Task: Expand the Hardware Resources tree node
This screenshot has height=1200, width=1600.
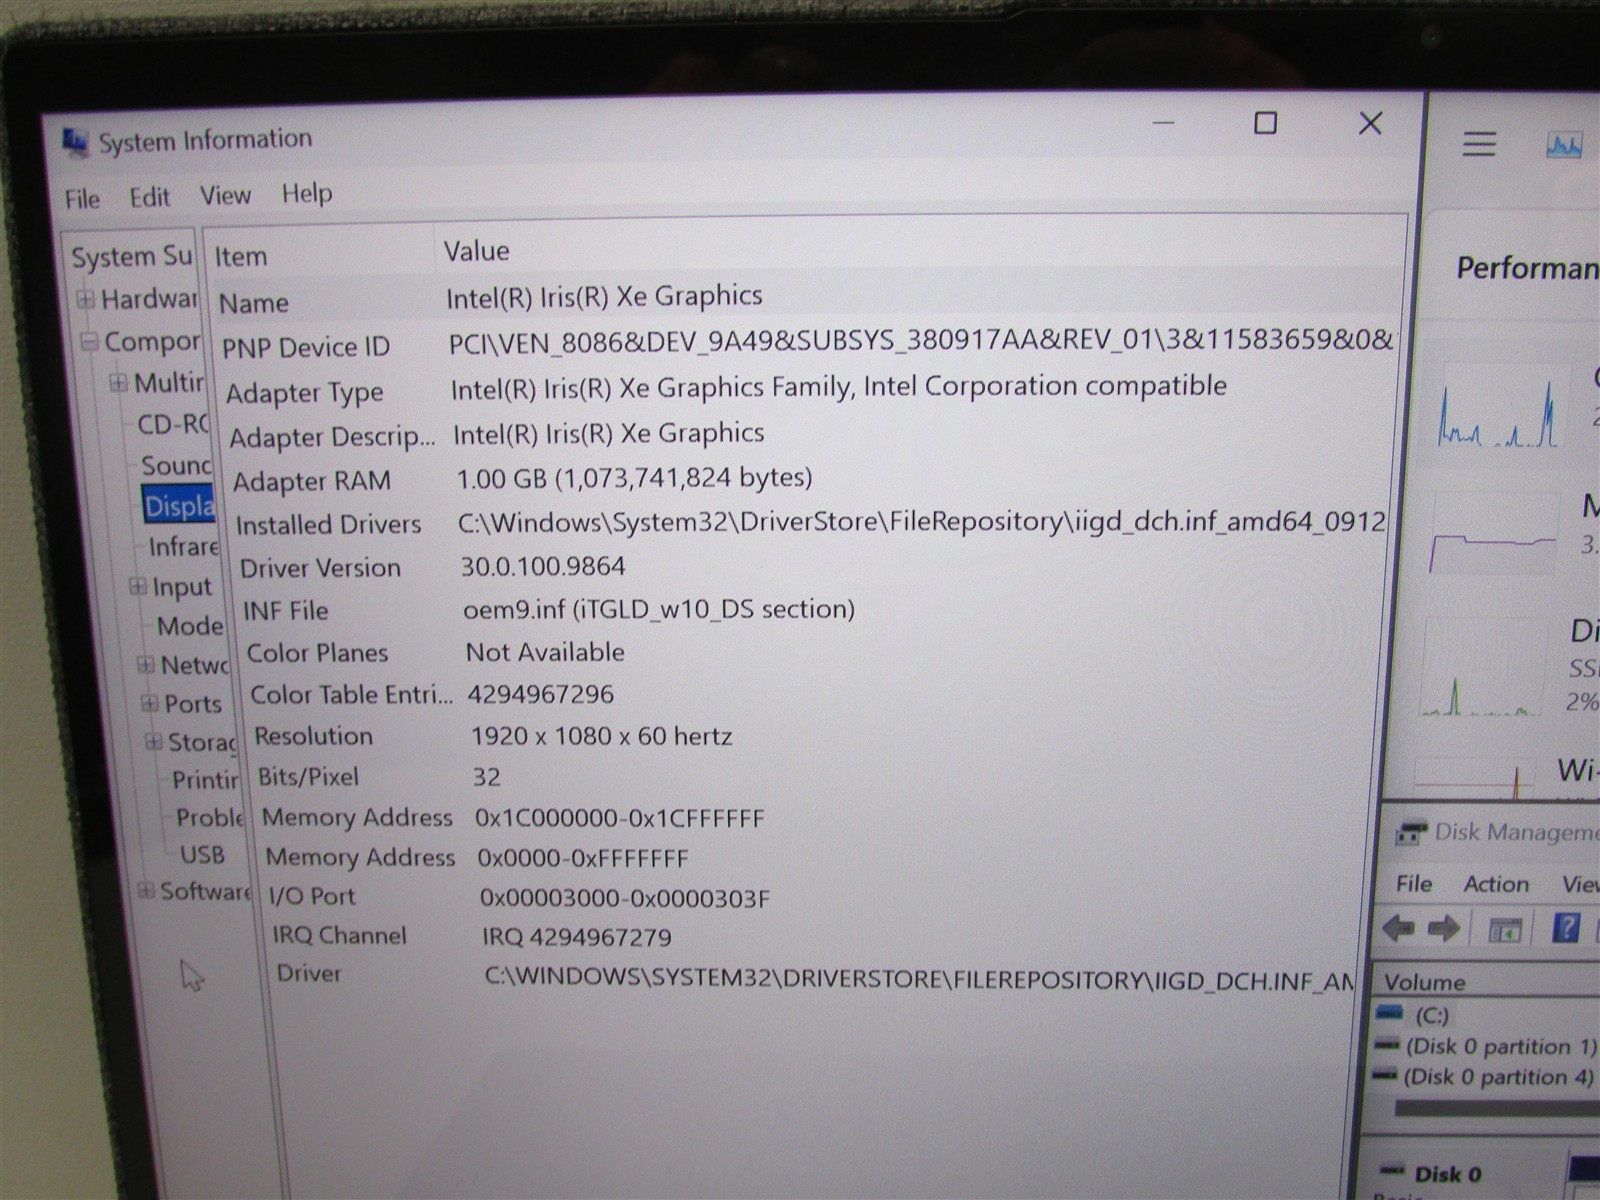Action: [86, 299]
